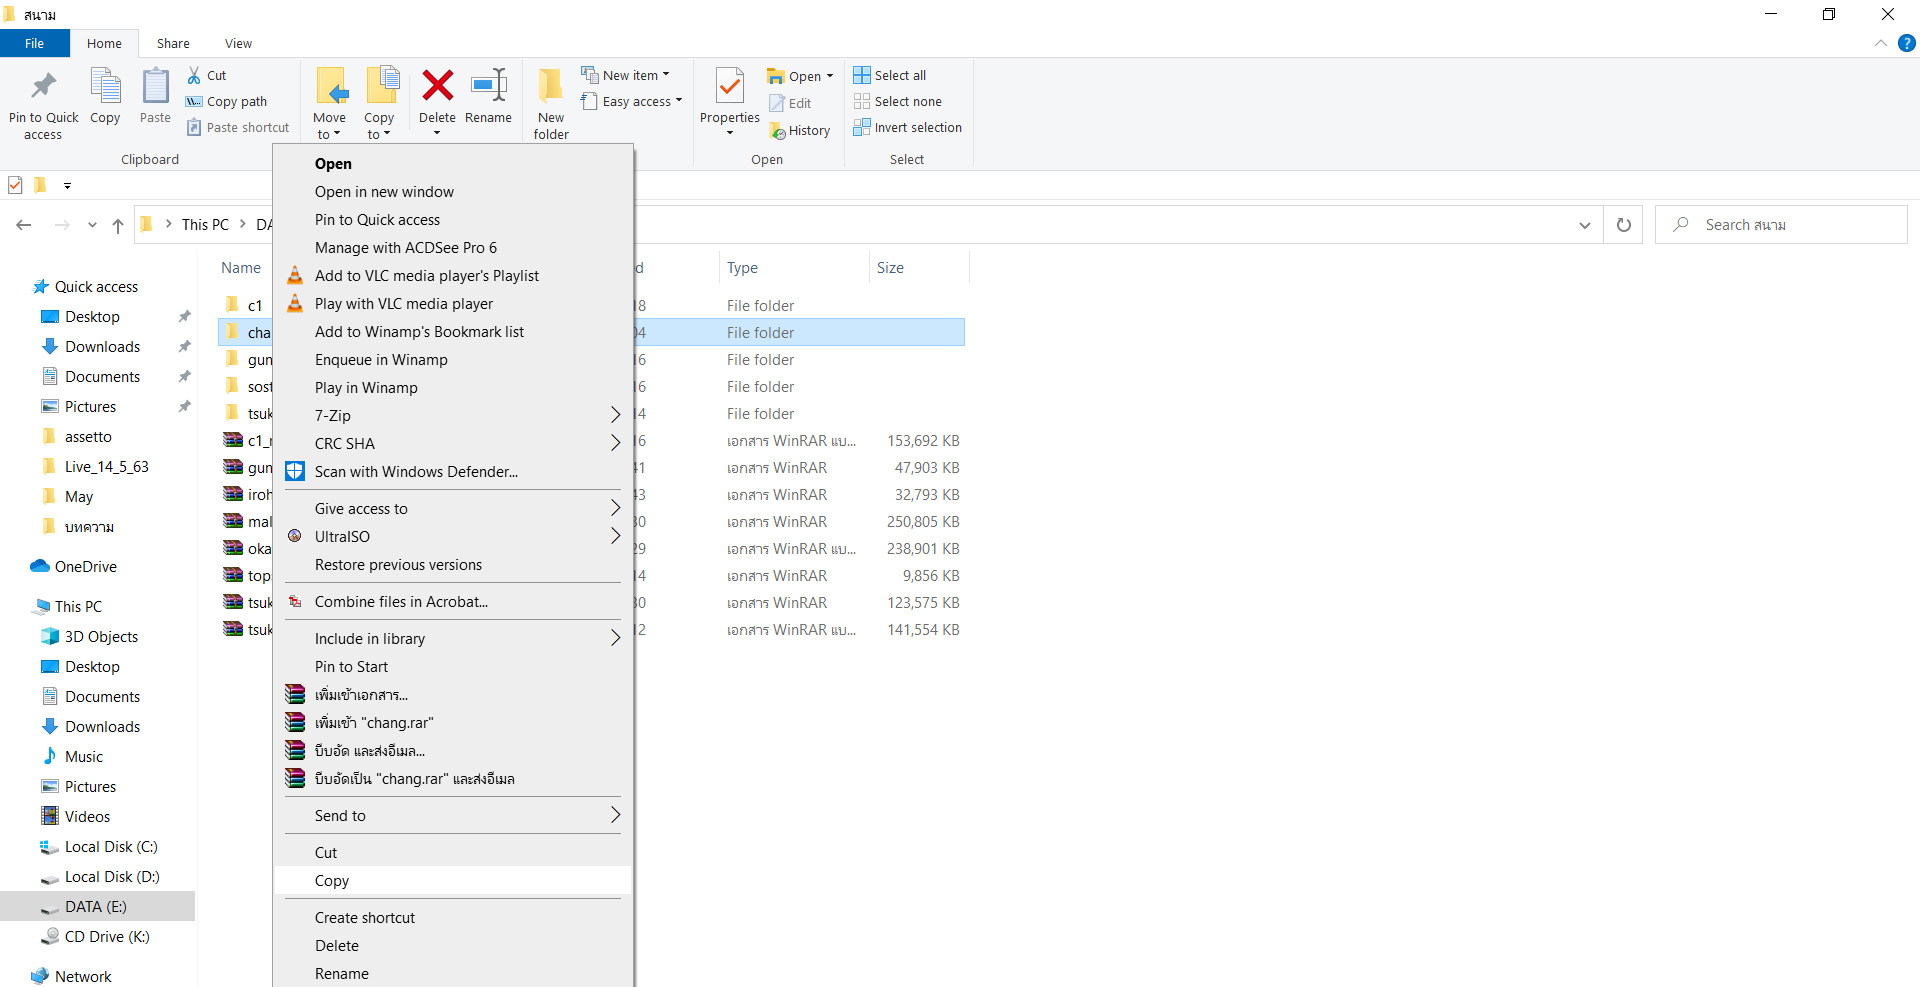Viewport: 1920px width, 987px height.
Task: Click the Name column header
Action: tap(241, 267)
